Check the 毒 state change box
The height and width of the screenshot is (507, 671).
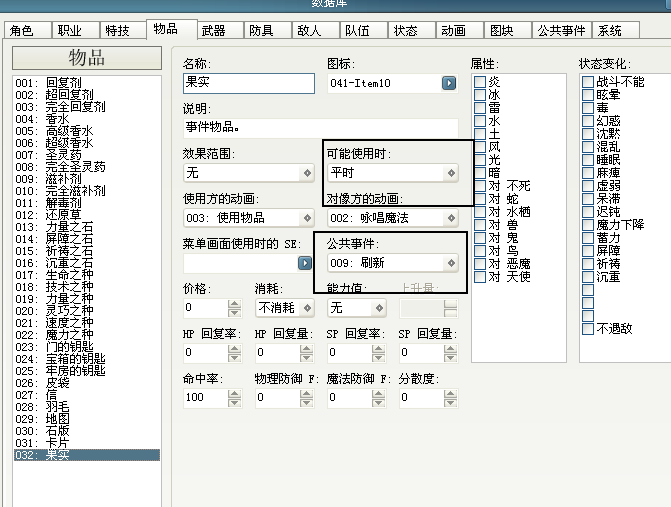point(588,108)
